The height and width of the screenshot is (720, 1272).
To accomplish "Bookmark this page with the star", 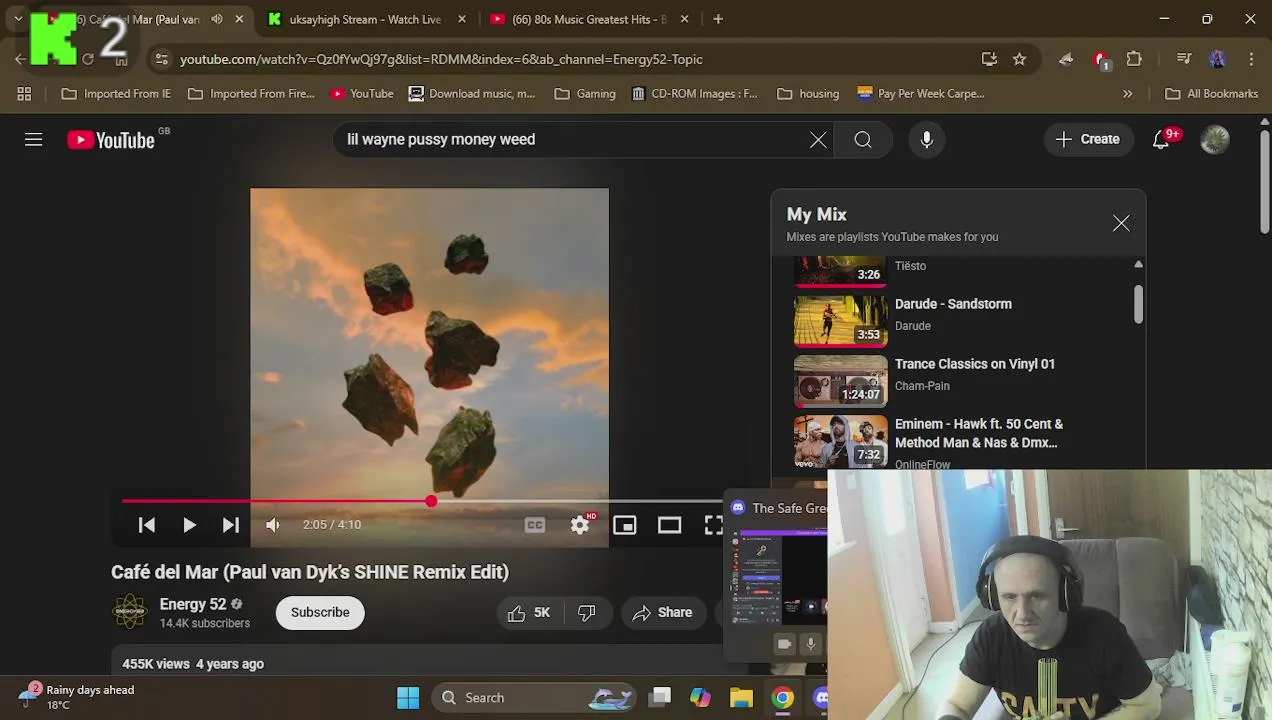I will [1019, 59].
